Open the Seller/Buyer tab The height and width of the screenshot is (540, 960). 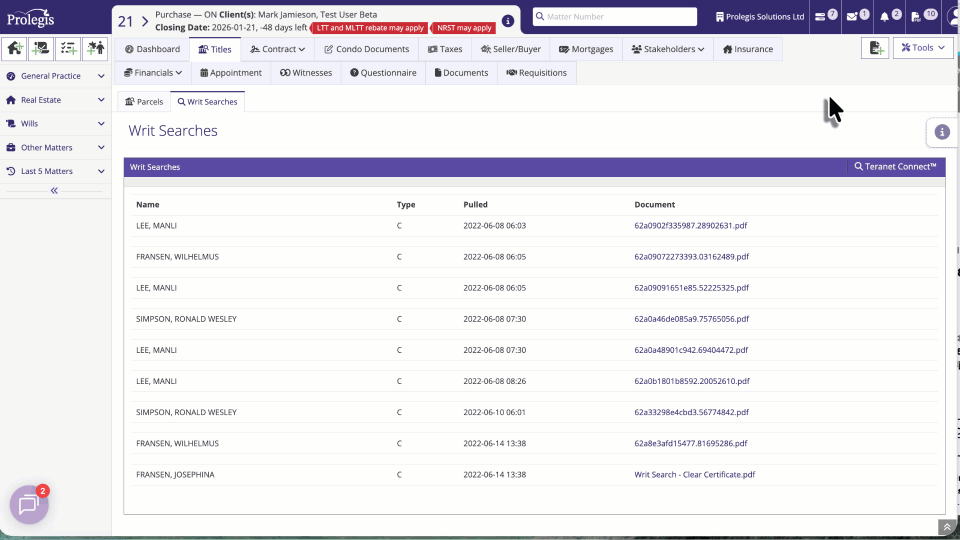pyautogui.click(x=511, y=49)
